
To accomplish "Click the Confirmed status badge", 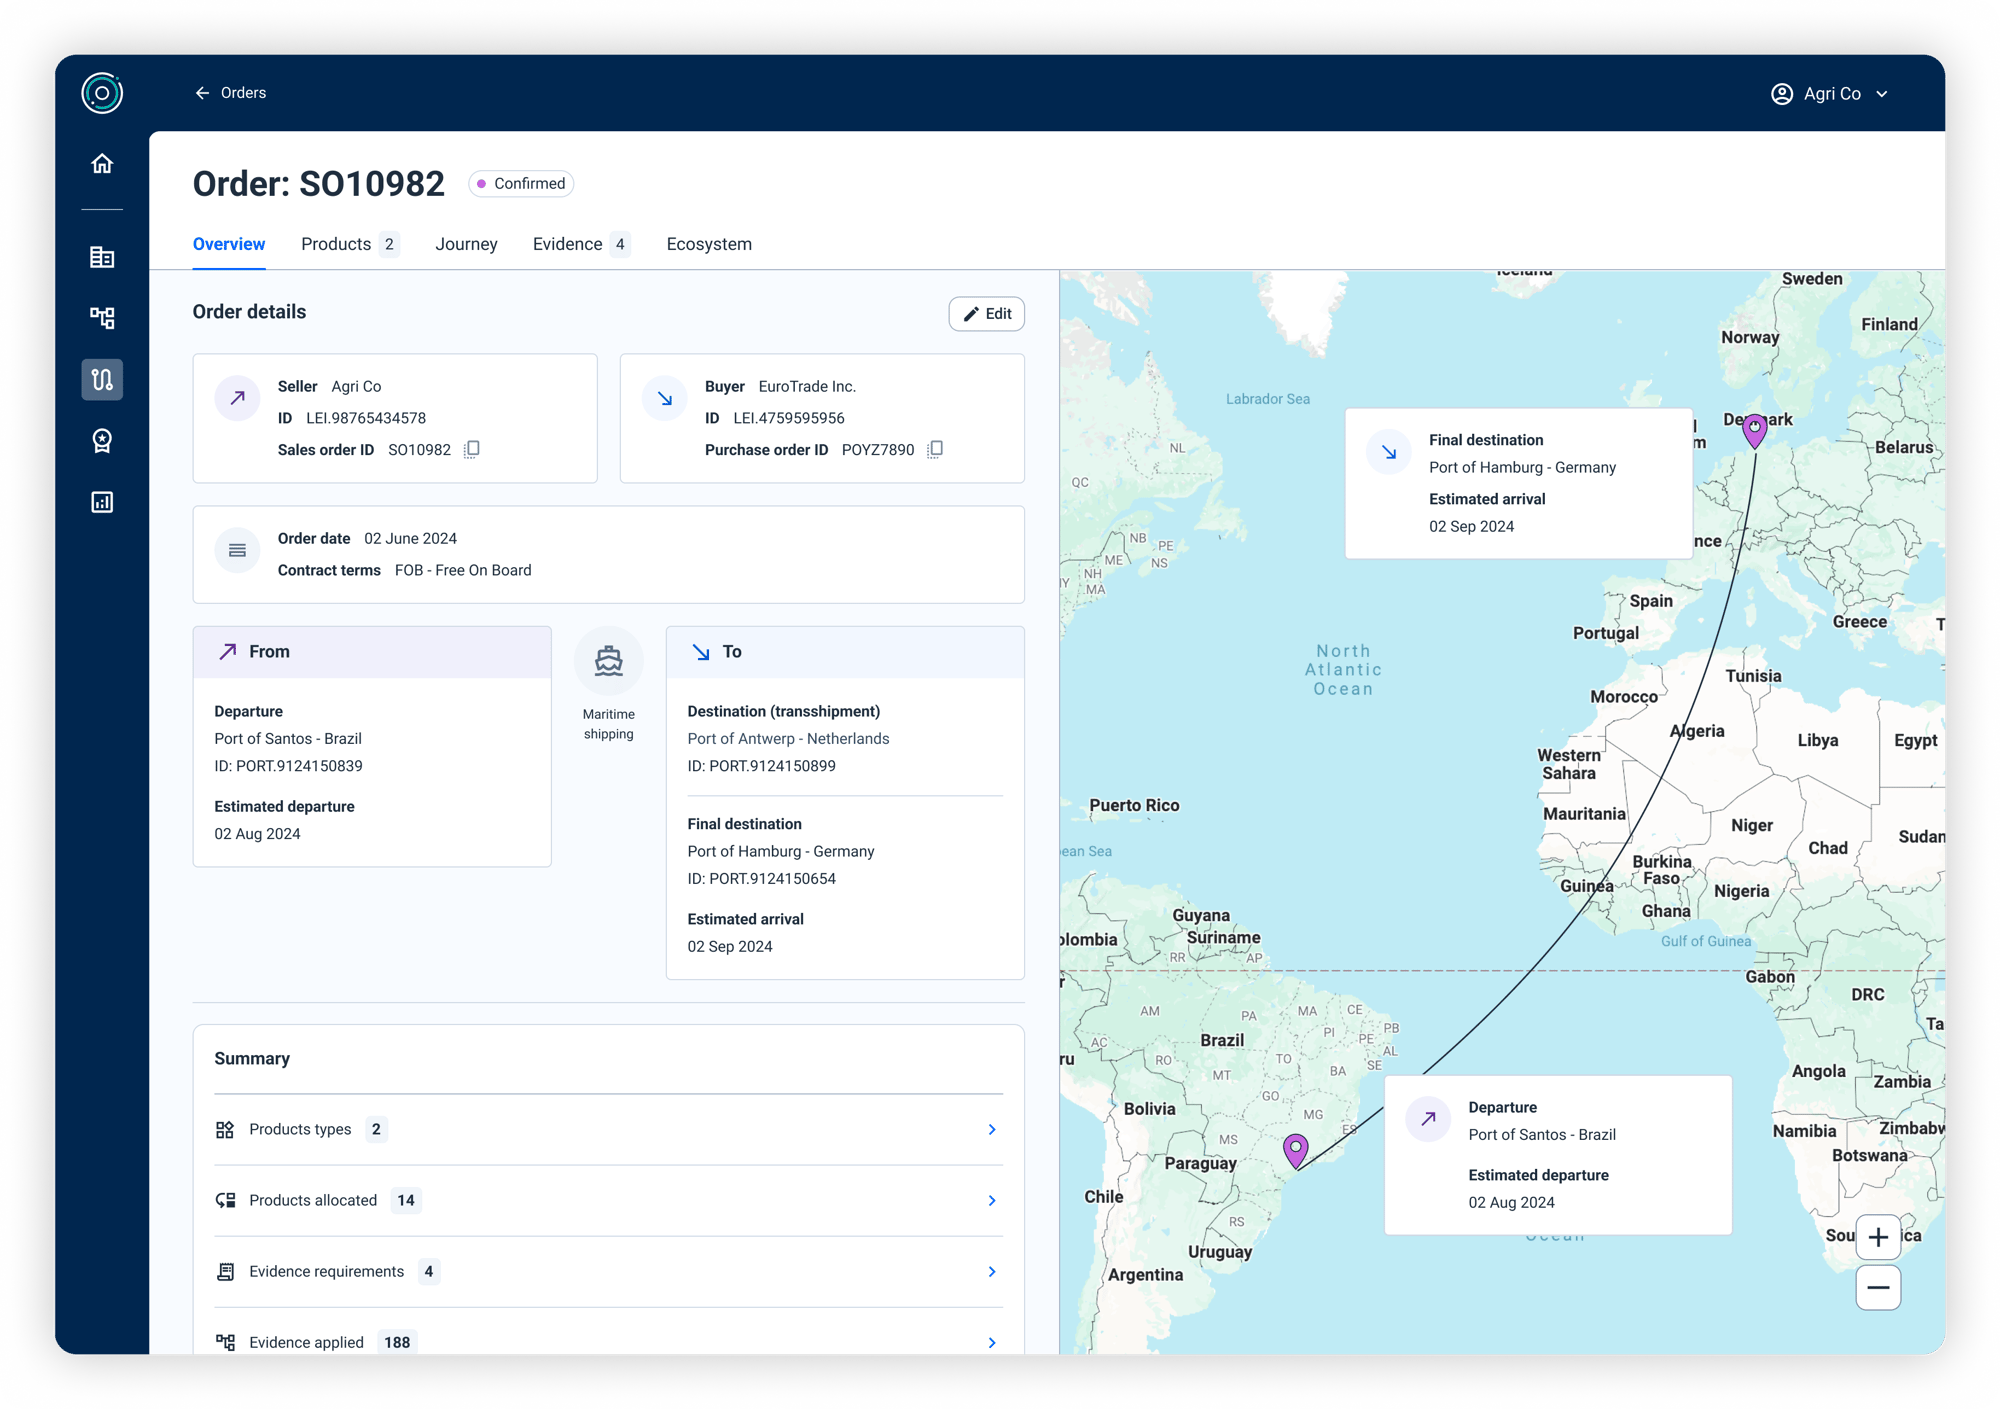I will [x=521, y=184].
